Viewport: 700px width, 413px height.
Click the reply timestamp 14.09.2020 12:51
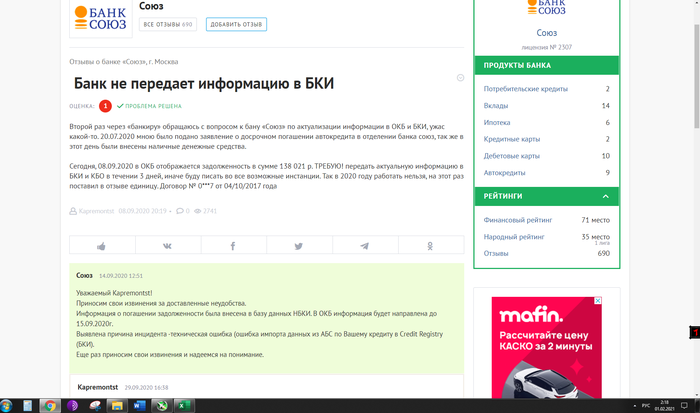point(121,276)
